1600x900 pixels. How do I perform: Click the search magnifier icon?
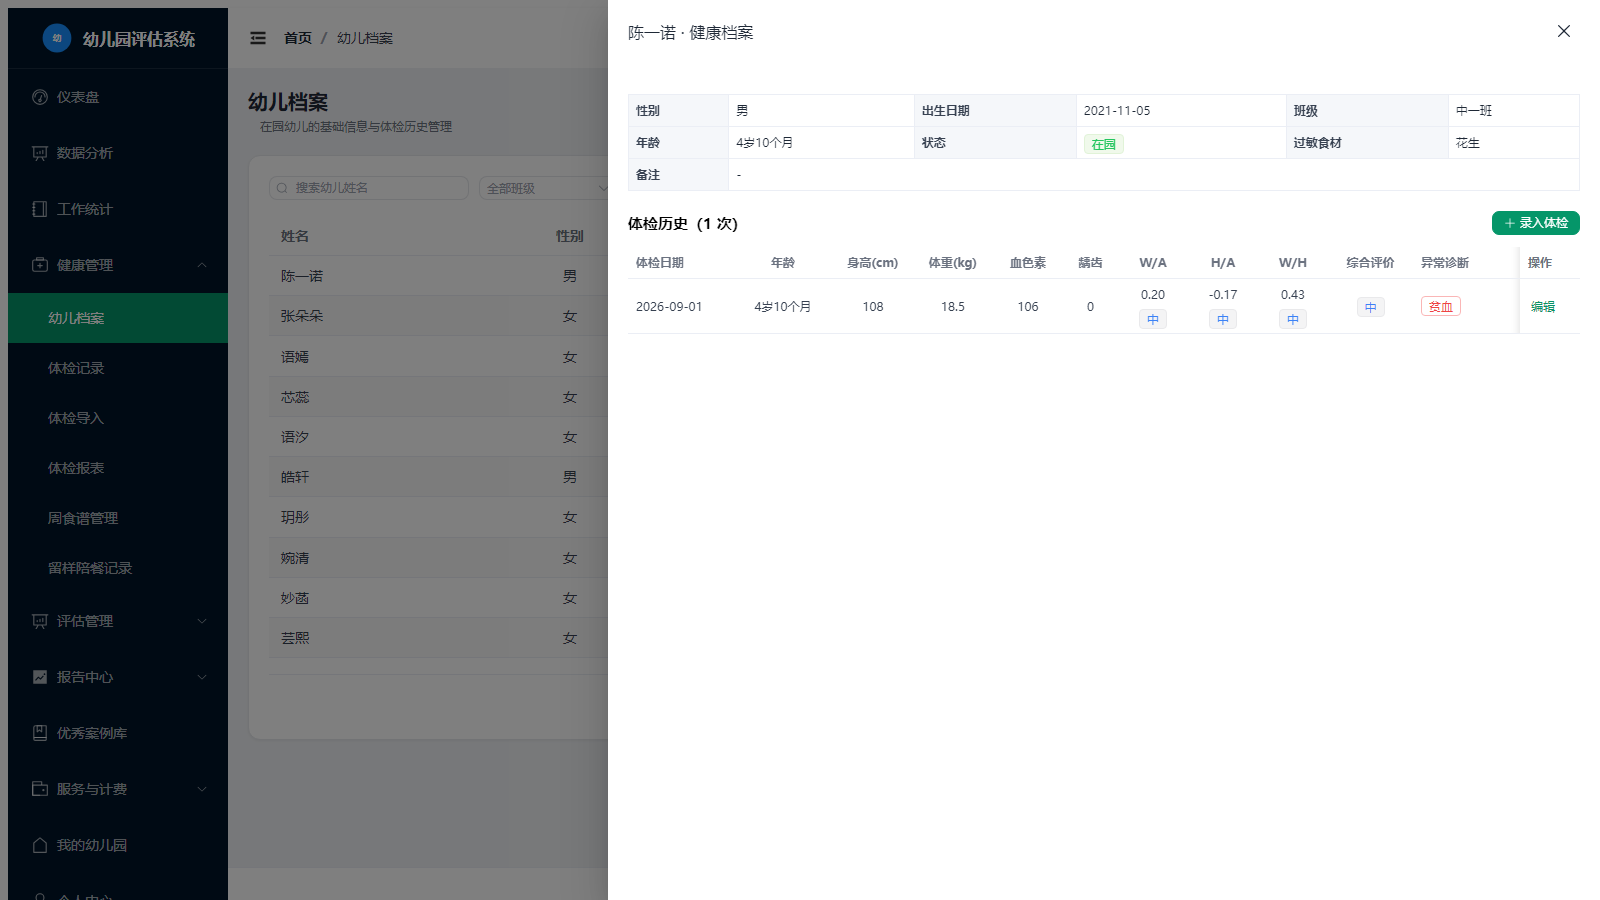[283, 188]
